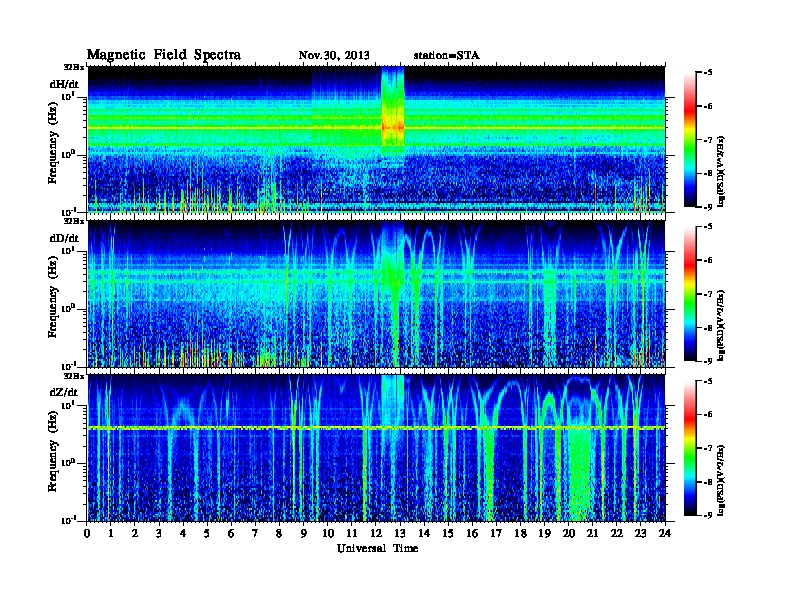Click hour 11 on the time axis
The image size is (792, 612).
tap(352, 534)
